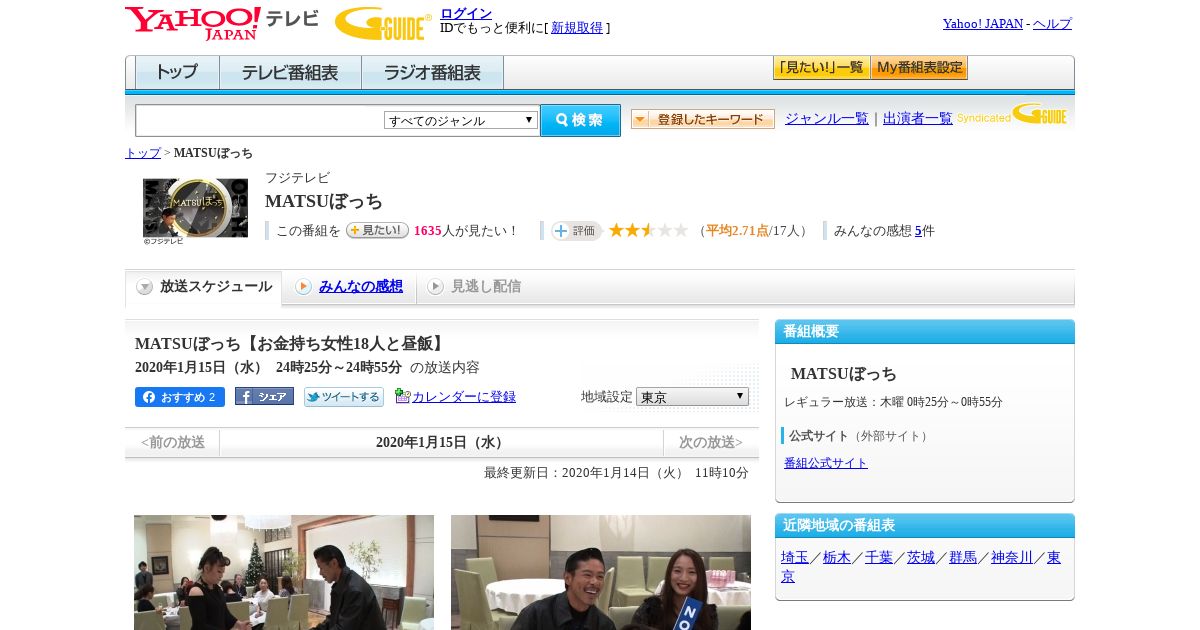Open the 番組公式サイト link
1200x630 pixels.
click(826, 463)
